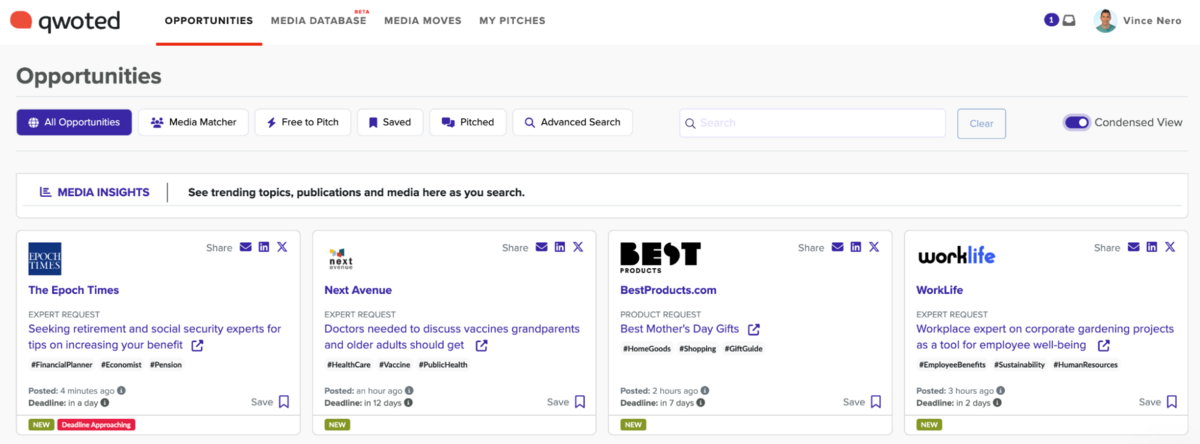Open The Epoch Times publication link
1200x444 pixels.
point(73,290)
